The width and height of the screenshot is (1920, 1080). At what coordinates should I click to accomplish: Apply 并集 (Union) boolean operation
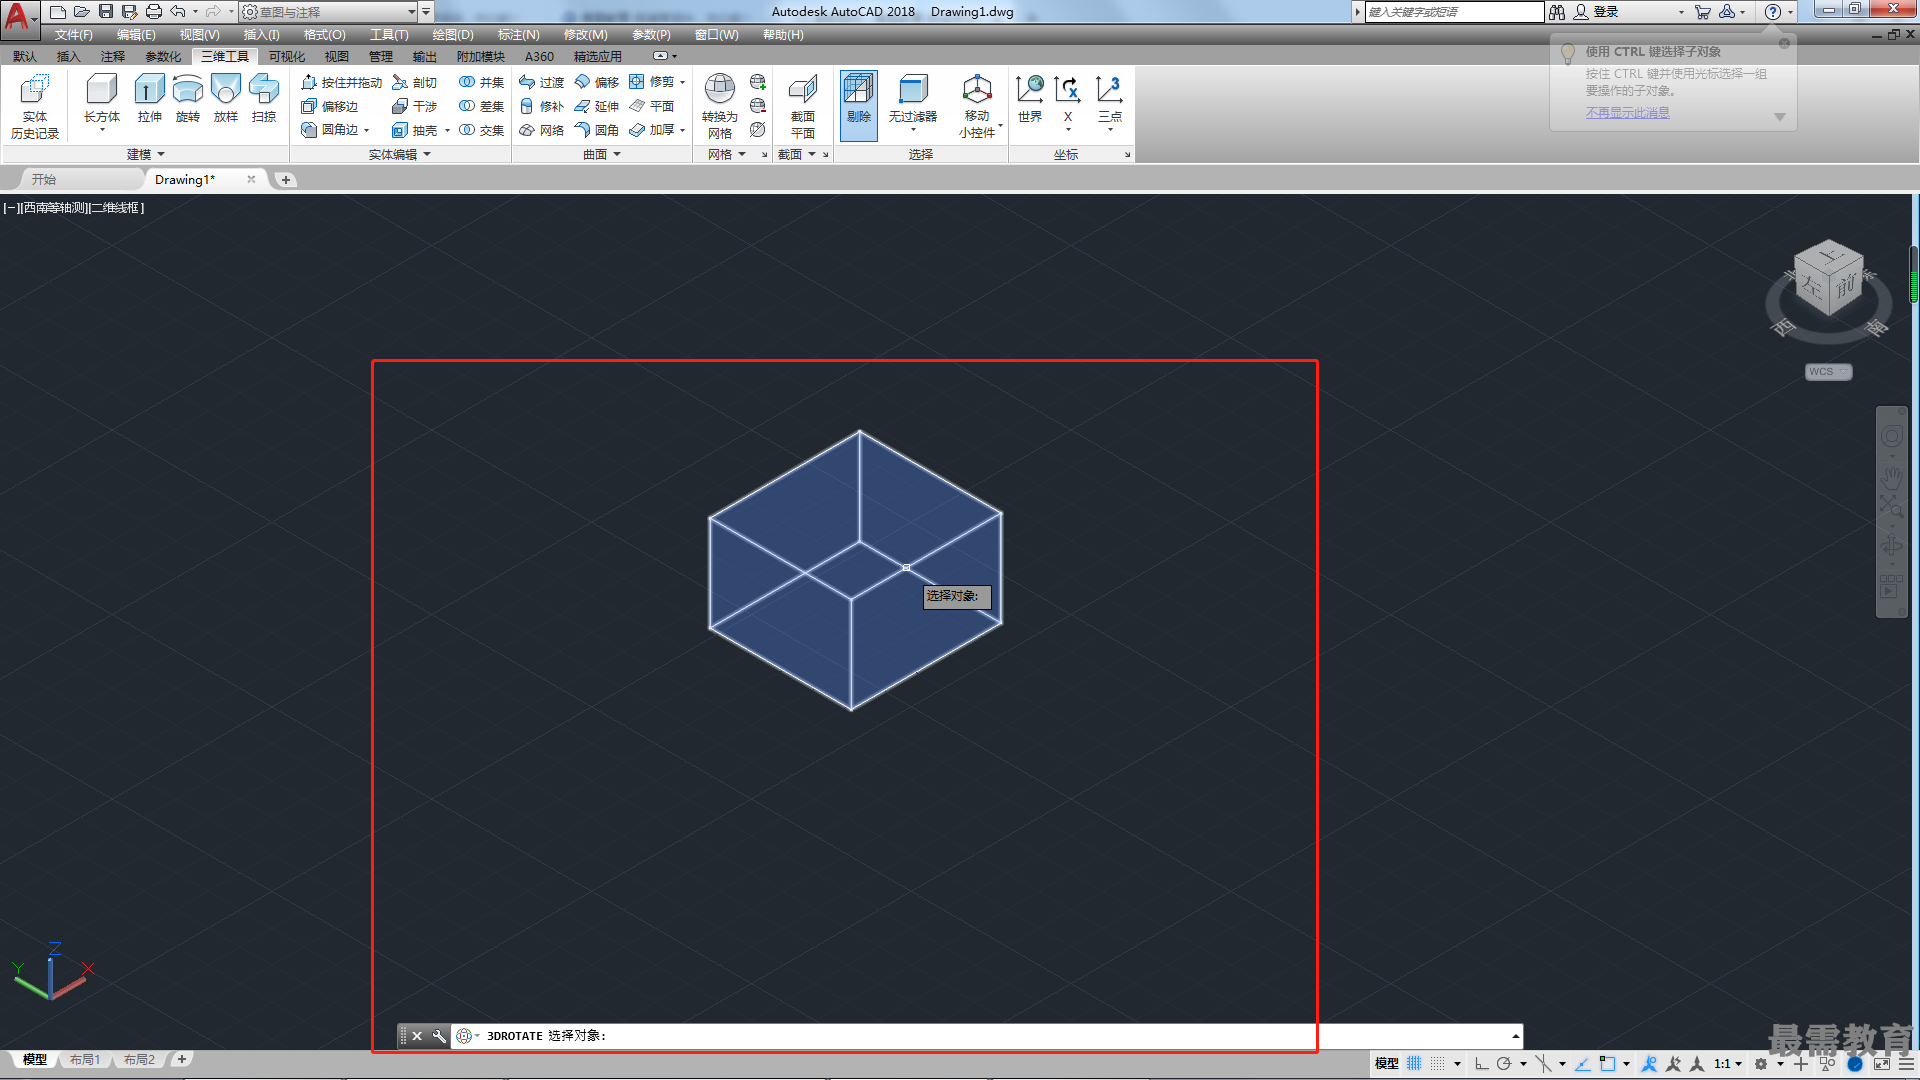481,82
